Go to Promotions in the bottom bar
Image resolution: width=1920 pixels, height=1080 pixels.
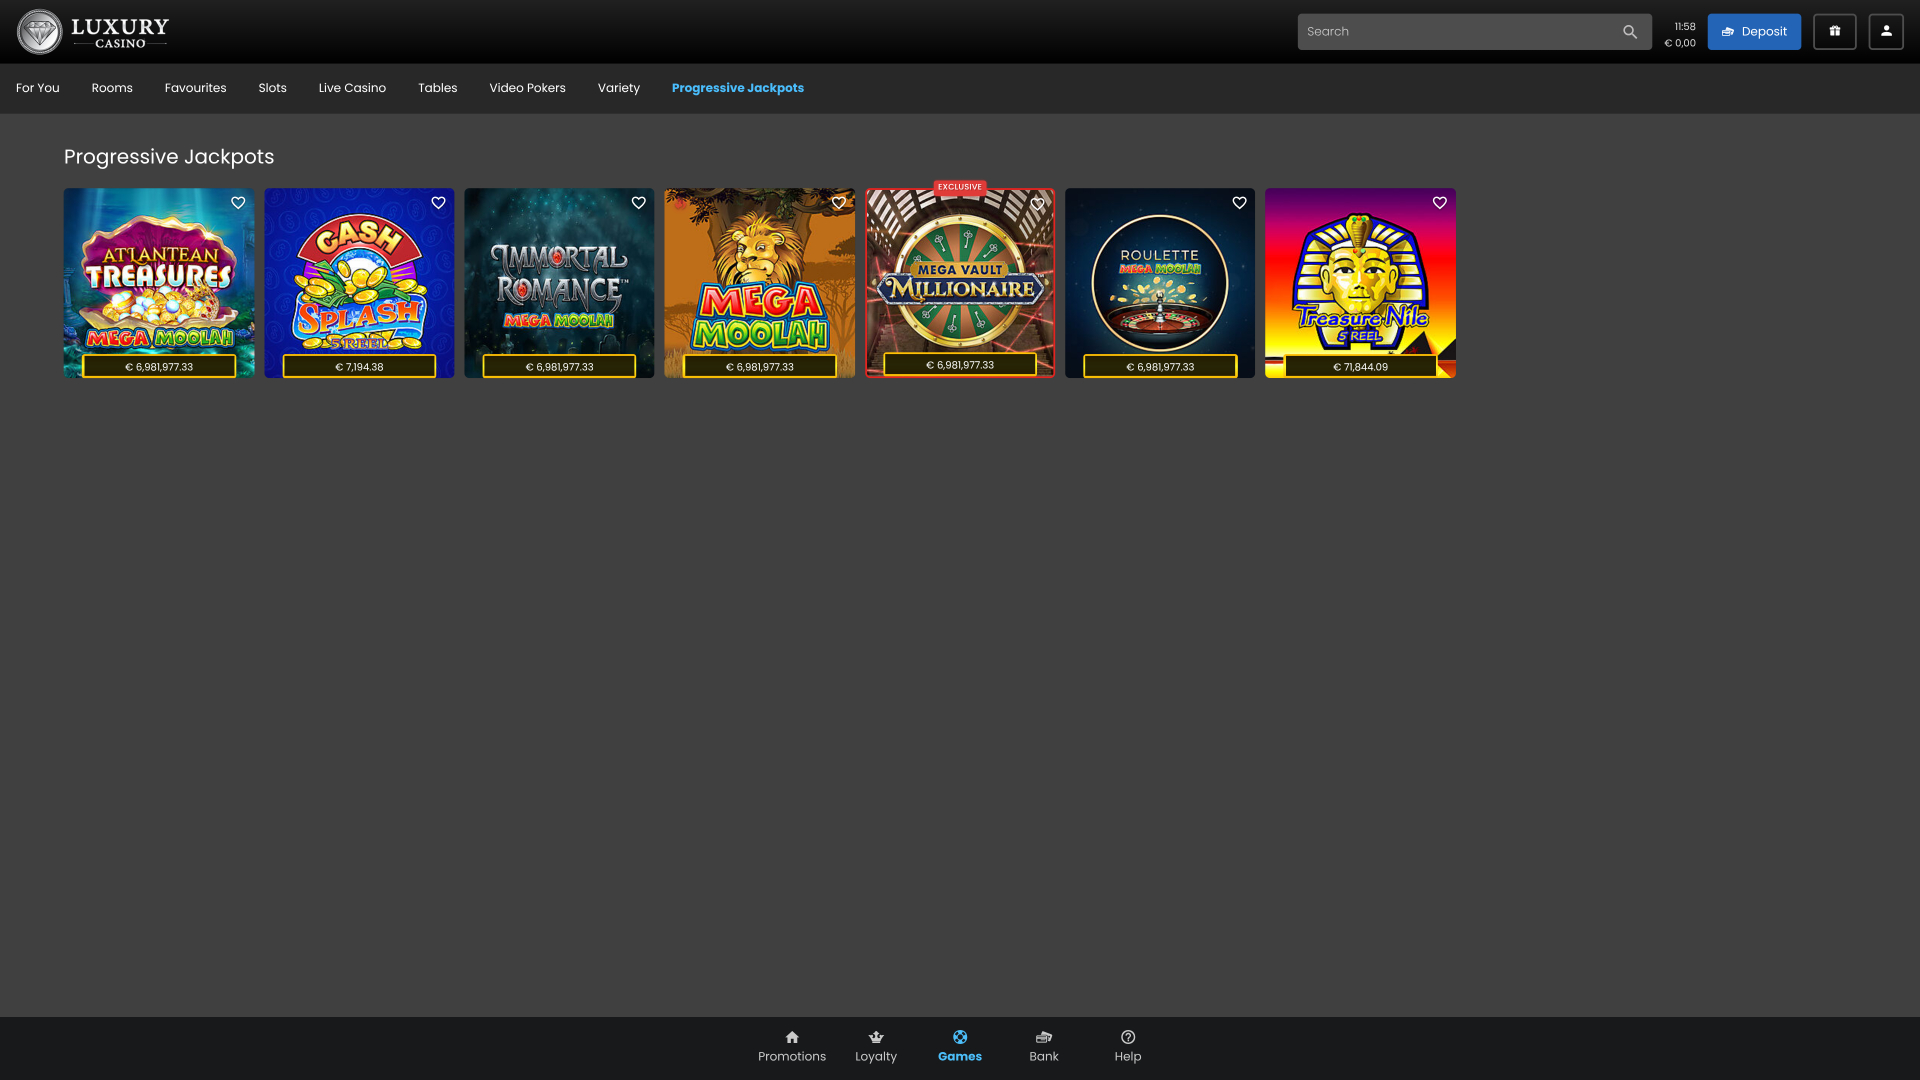tap(791, 1046)
